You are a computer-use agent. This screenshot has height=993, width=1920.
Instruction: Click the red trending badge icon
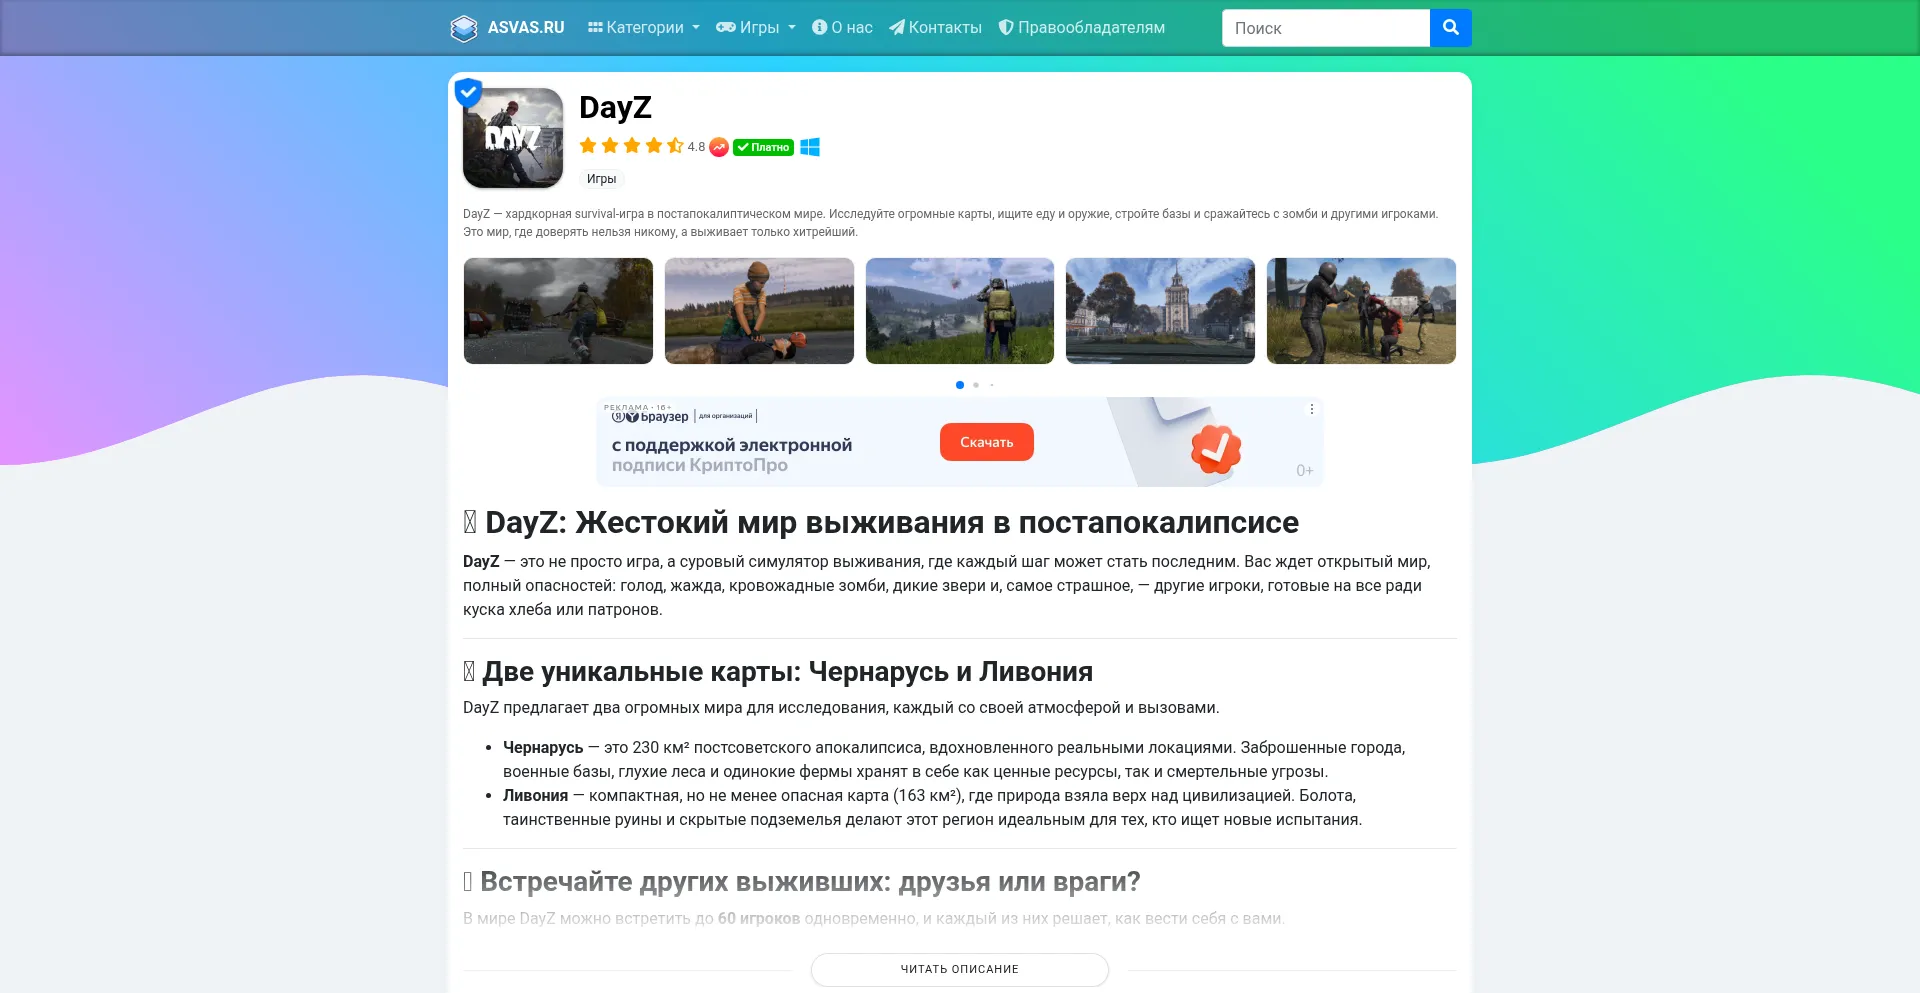coord(719,147)
